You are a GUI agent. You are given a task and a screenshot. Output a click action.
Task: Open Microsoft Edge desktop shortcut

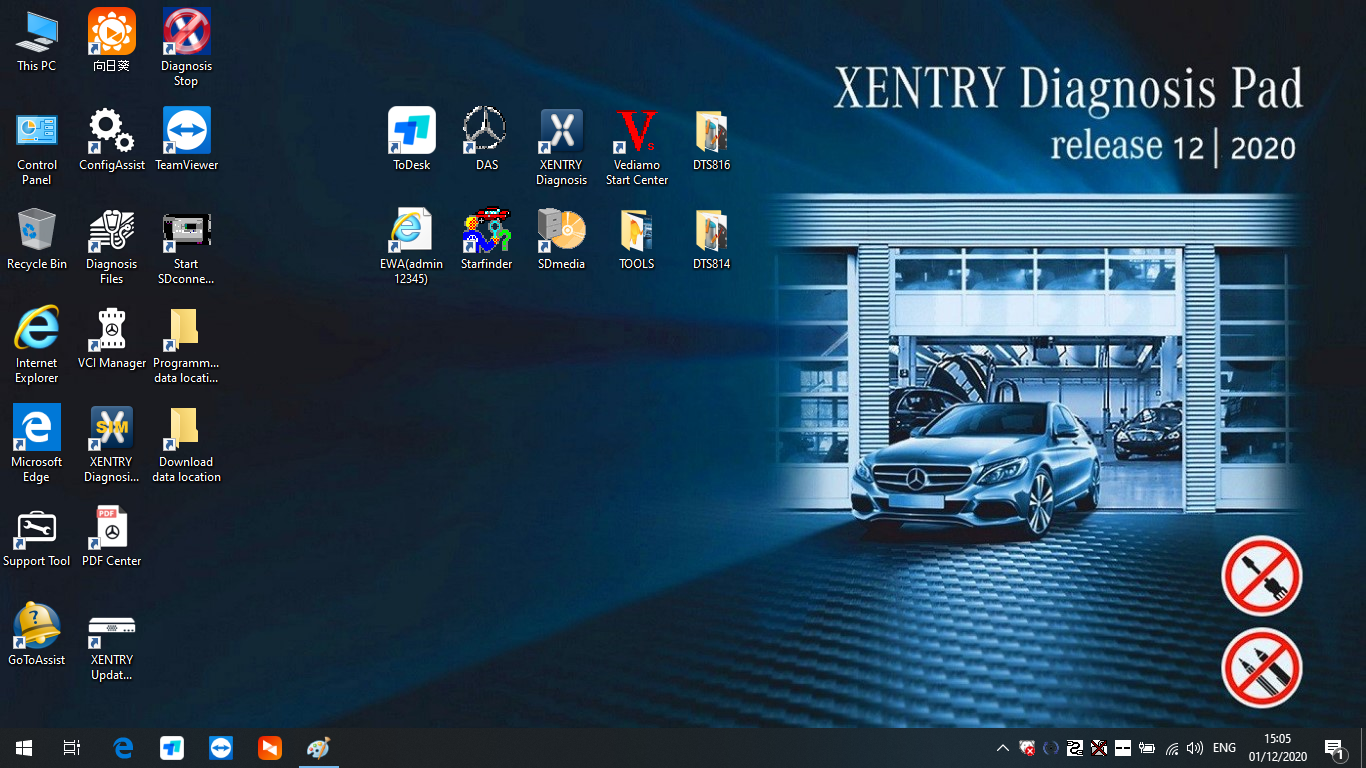[x=37, y=444]
